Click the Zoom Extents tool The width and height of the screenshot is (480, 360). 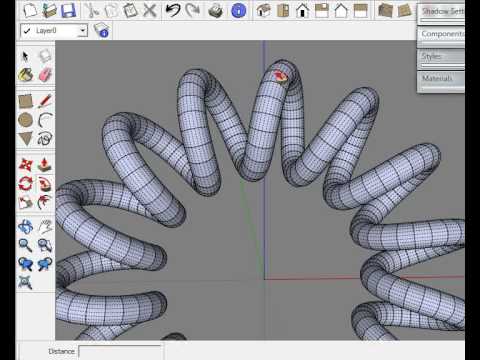25,283
